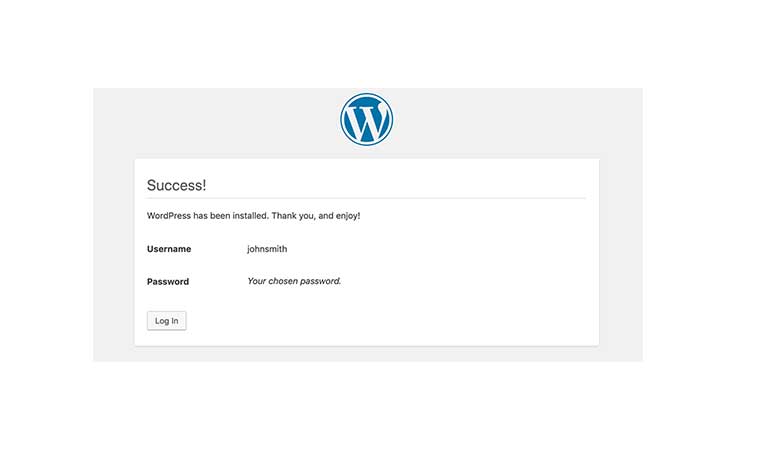
Task: Click the italic "Your chosen password." text
Action: pyautogui.click(x=294, y=281)
